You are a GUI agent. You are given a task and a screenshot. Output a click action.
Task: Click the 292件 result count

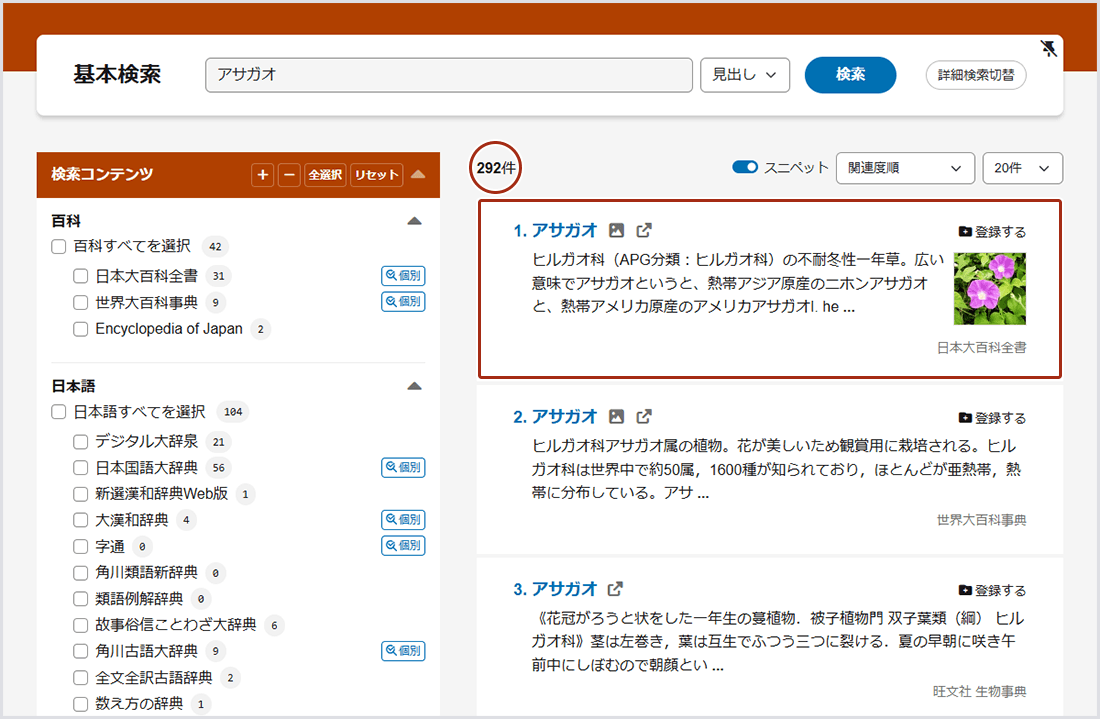[x=495, y=168]
